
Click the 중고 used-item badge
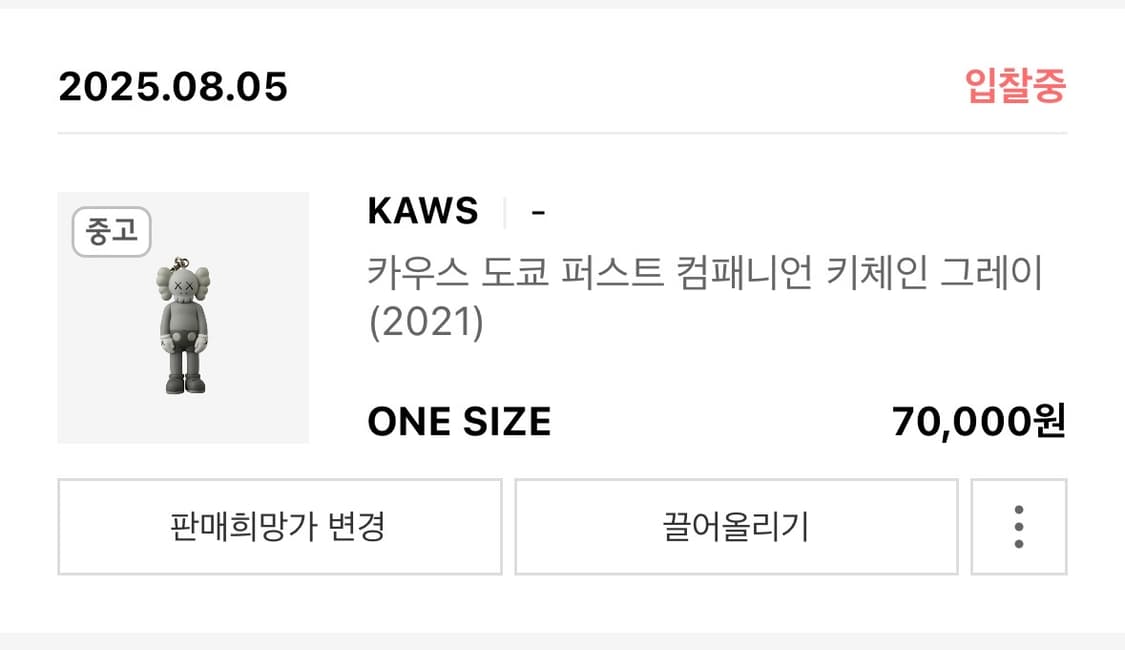point(111,231)
